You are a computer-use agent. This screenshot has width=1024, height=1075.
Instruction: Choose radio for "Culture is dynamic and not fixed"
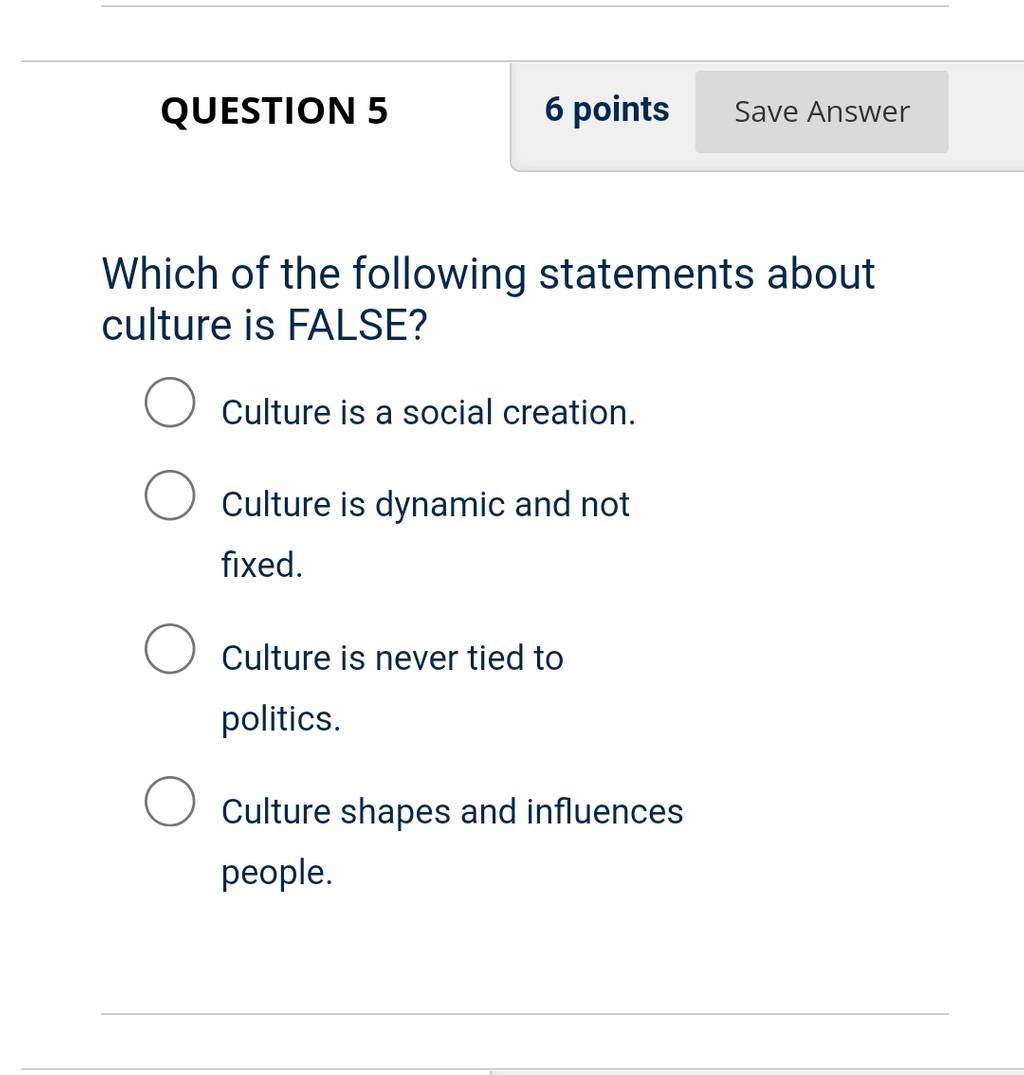(x=170, y=495)
